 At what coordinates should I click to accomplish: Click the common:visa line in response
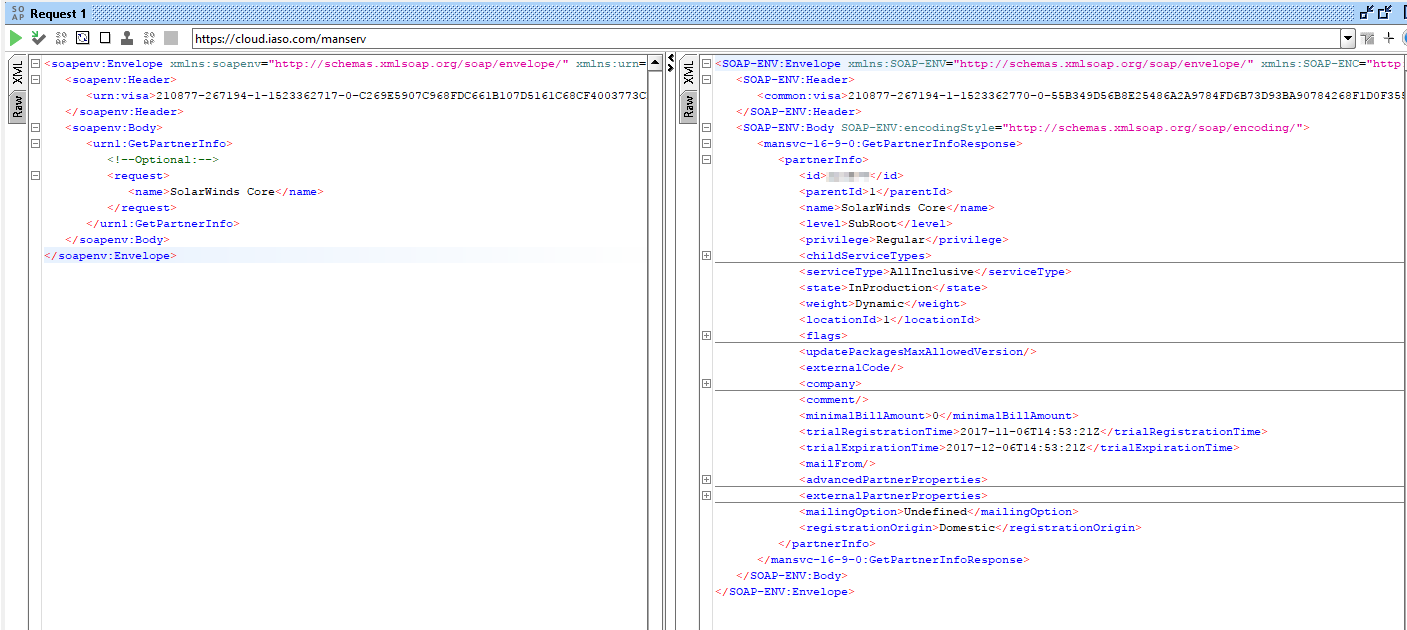click(1081, 95)
